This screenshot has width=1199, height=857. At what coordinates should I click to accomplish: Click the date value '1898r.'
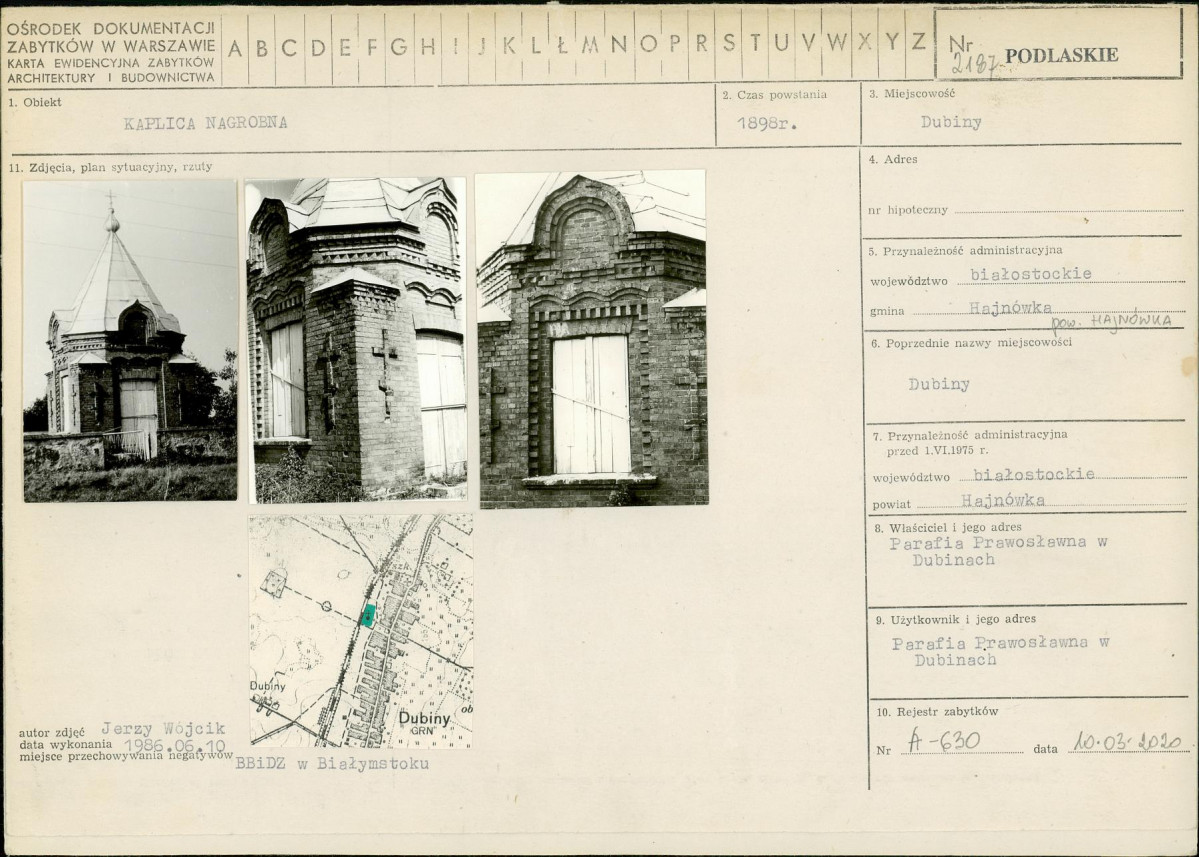pos(767,123)
